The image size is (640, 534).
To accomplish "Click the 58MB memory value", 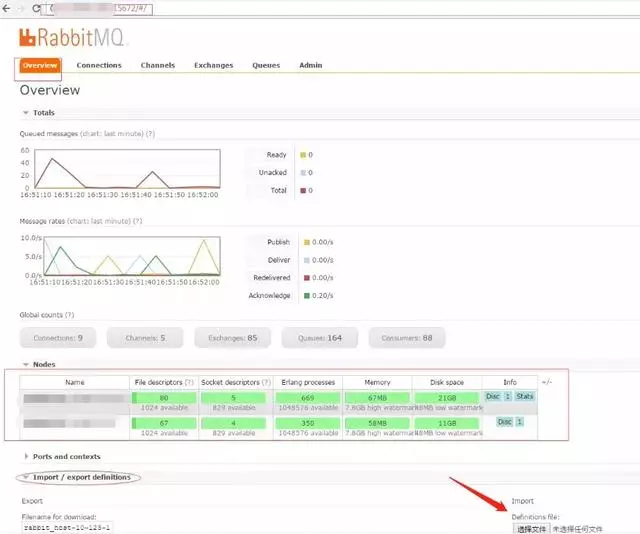I will 377,423.
